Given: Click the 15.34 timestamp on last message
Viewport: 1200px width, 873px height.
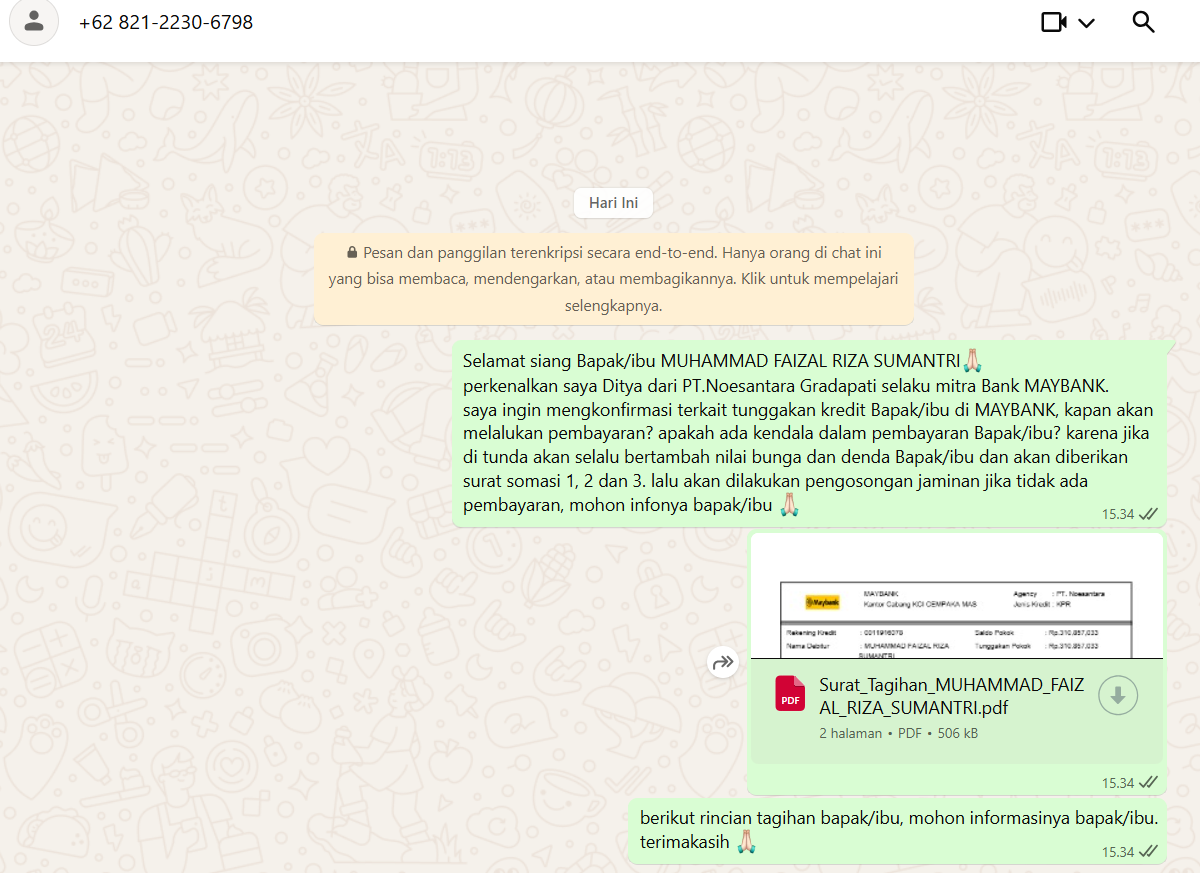Looking at the screenshot, I should point(1118,852).
